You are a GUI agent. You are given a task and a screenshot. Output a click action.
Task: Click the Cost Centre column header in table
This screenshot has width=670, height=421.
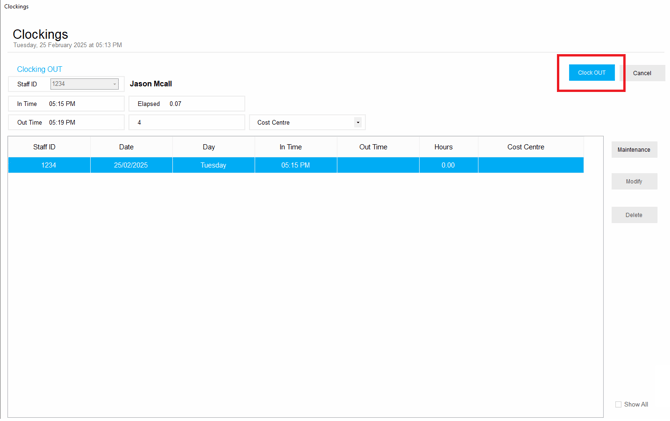coord(526,147)
